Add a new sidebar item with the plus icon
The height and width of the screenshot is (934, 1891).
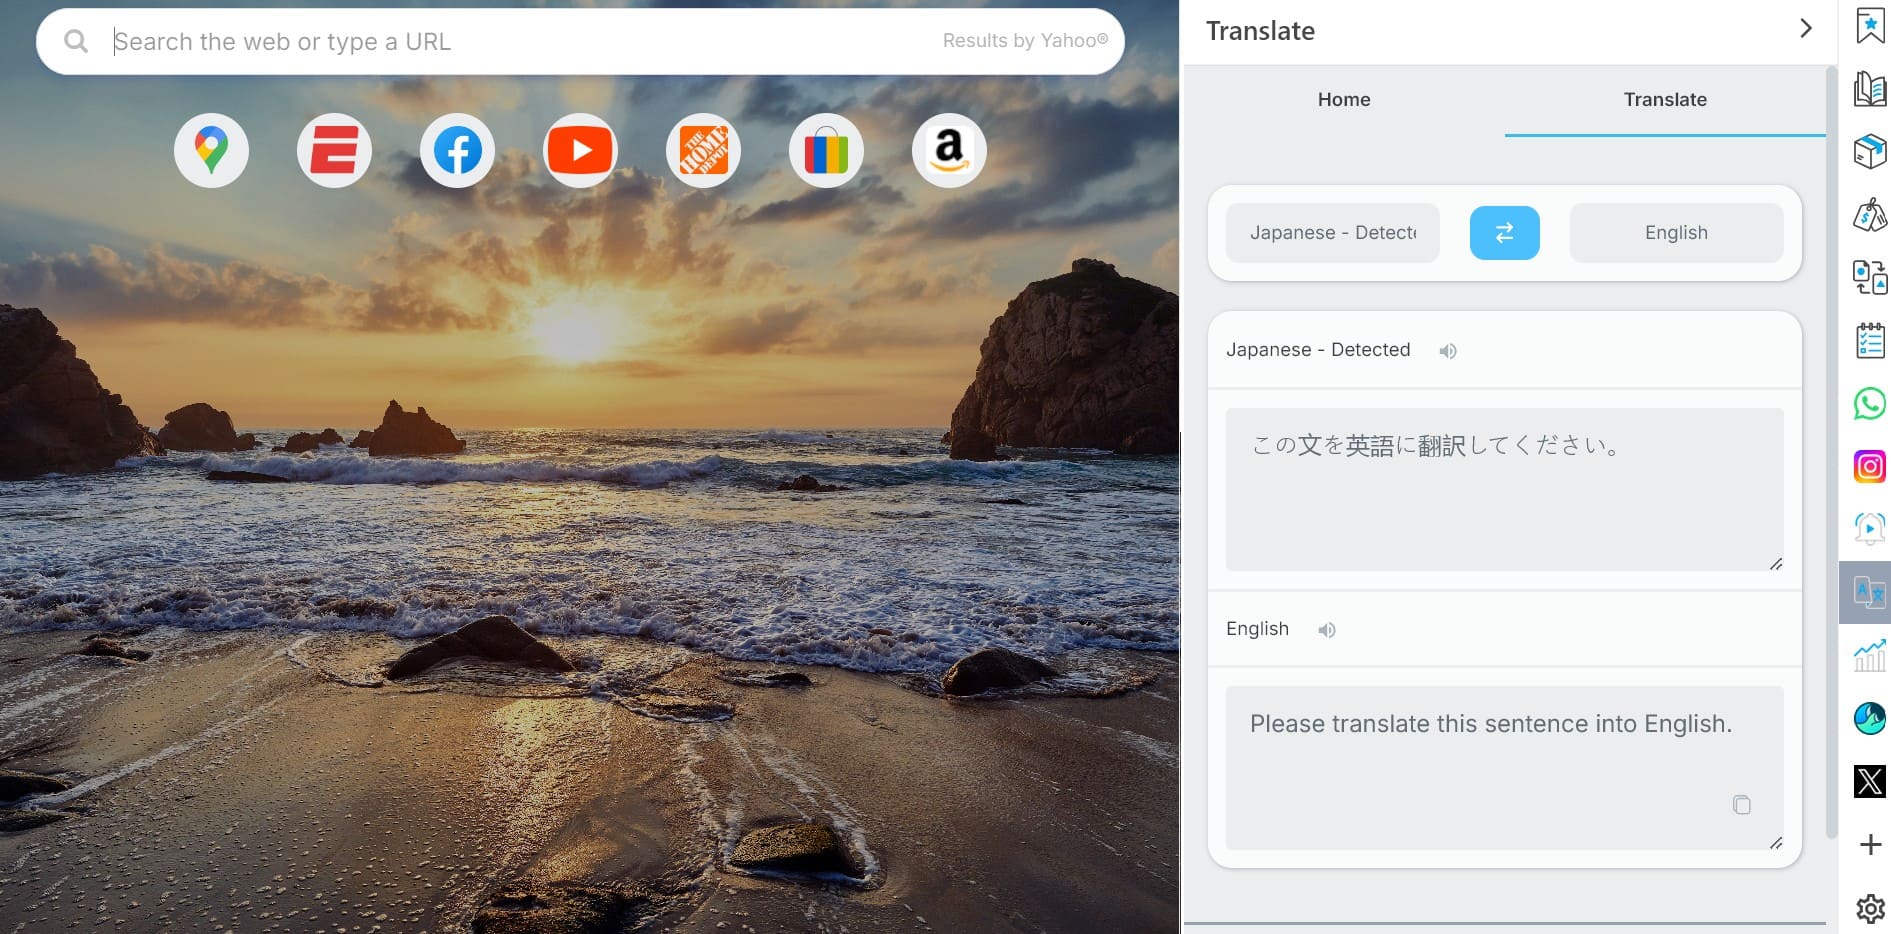1868,844
